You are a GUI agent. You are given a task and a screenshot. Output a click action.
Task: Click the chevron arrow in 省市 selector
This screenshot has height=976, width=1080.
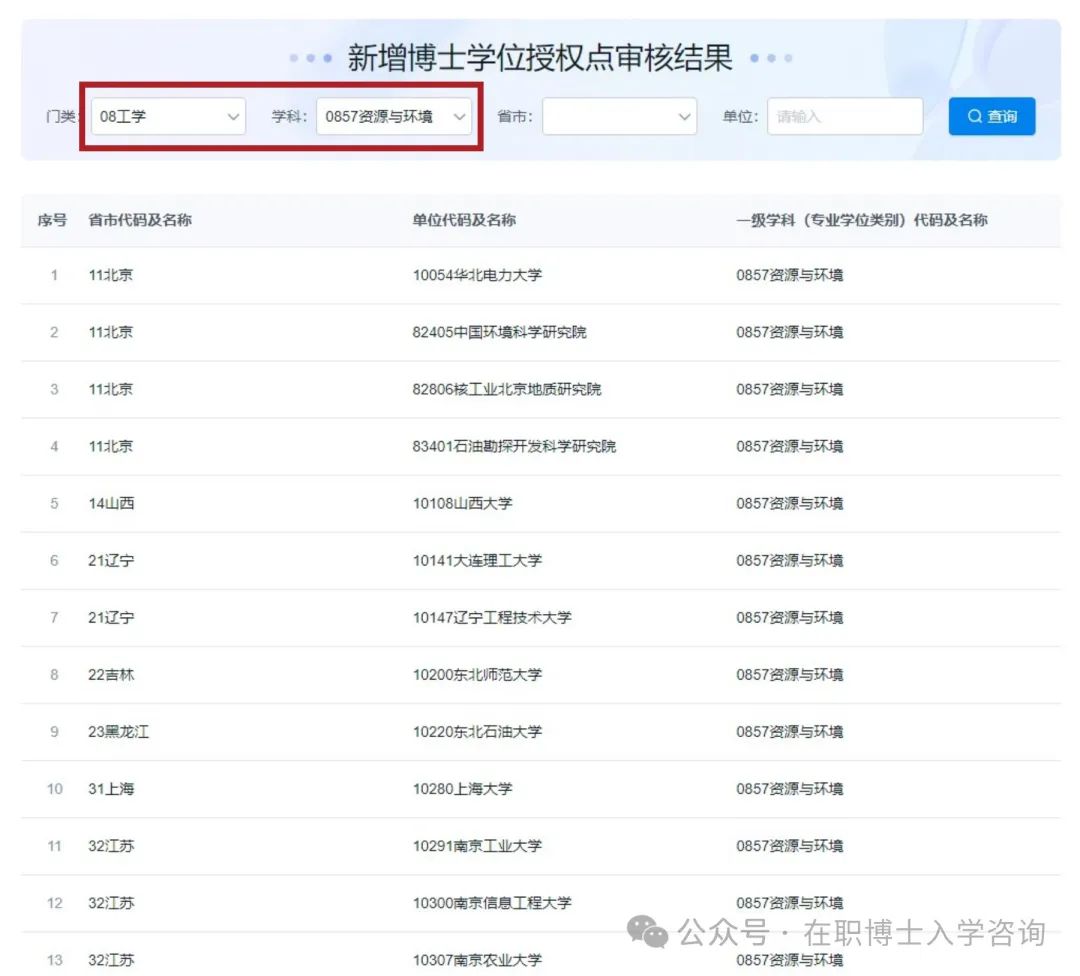pos(685,117)
